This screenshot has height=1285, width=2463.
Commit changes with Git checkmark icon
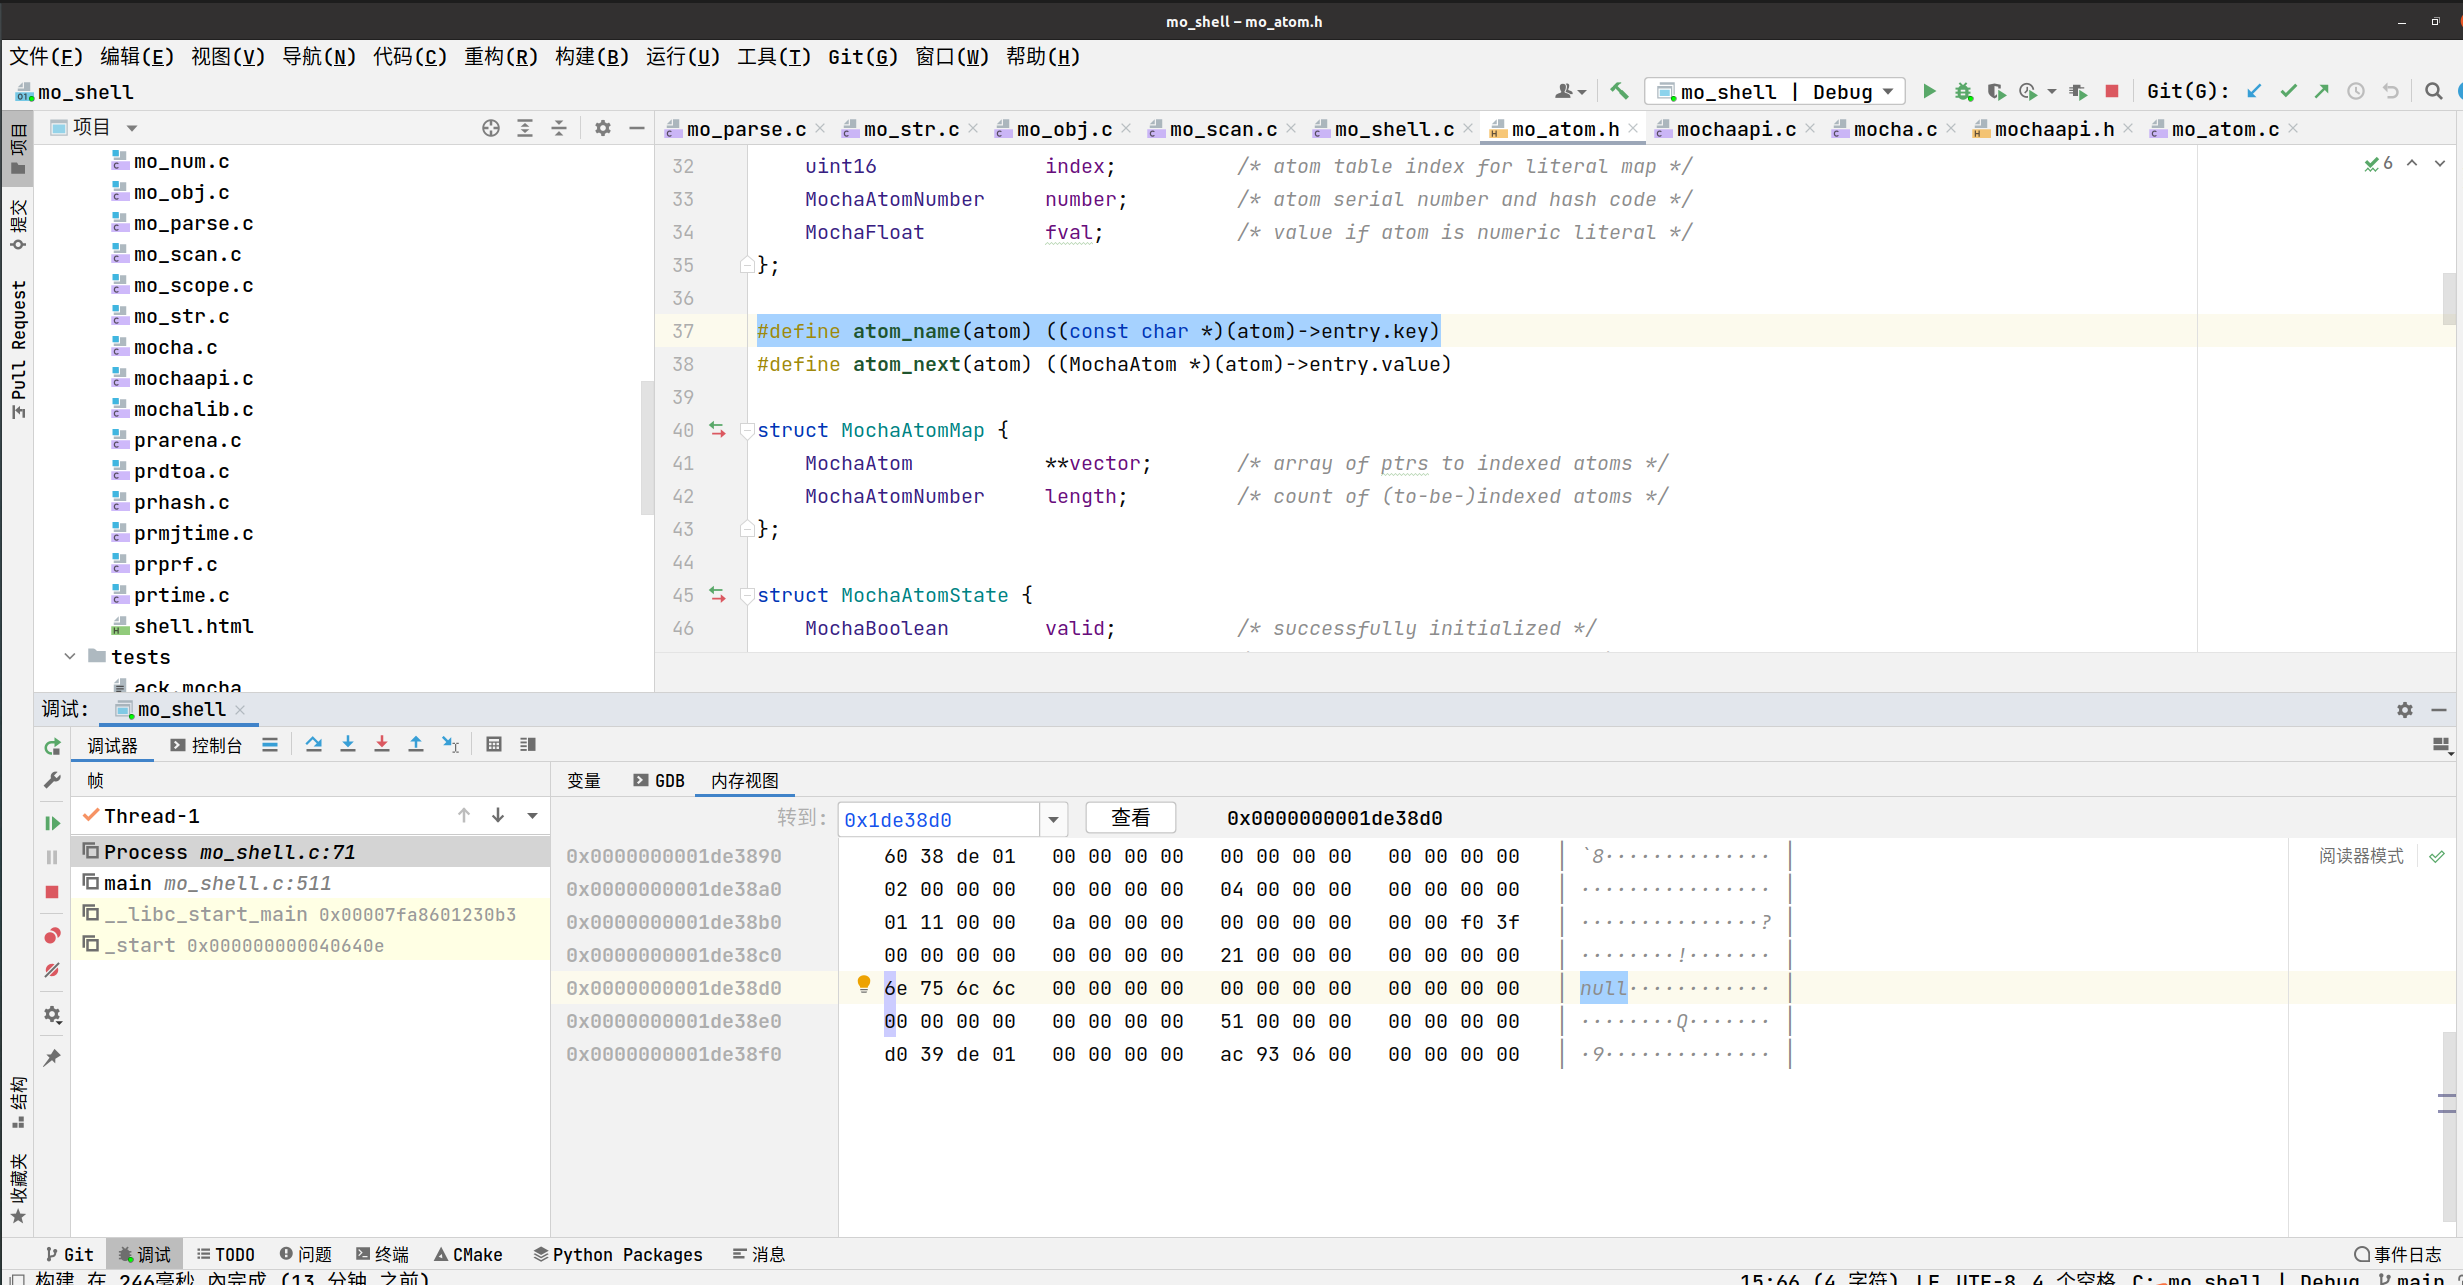tap(2288, 91)
